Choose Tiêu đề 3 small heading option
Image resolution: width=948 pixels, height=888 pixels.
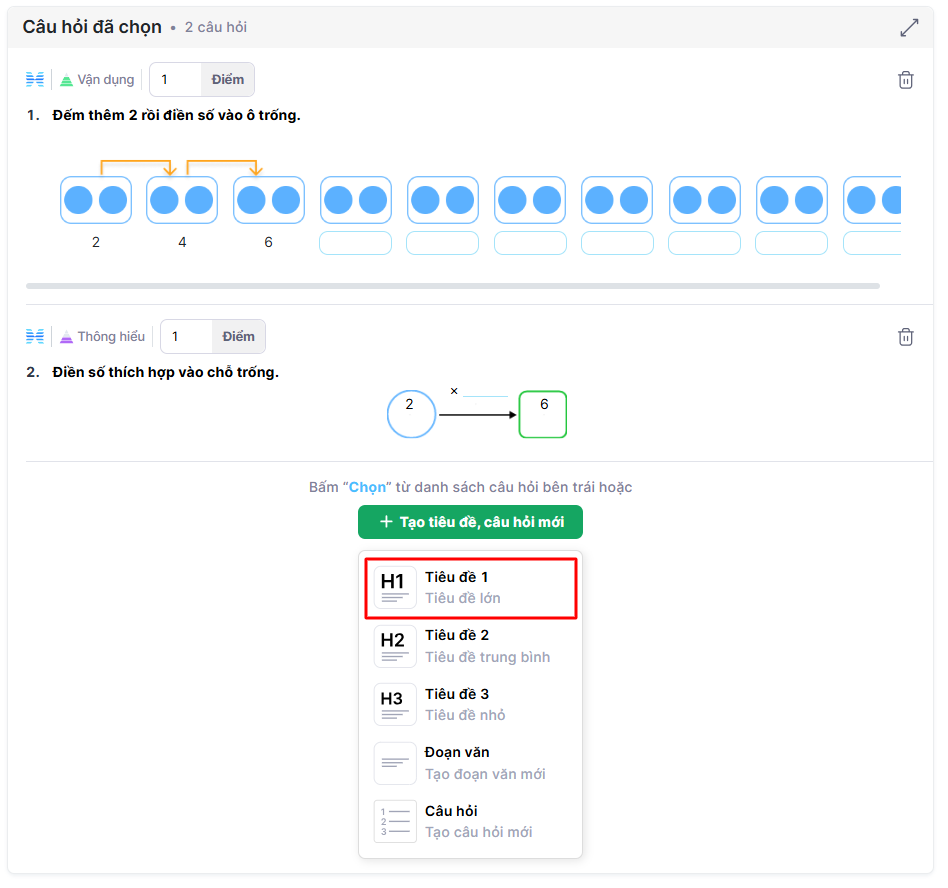(470, 705)
